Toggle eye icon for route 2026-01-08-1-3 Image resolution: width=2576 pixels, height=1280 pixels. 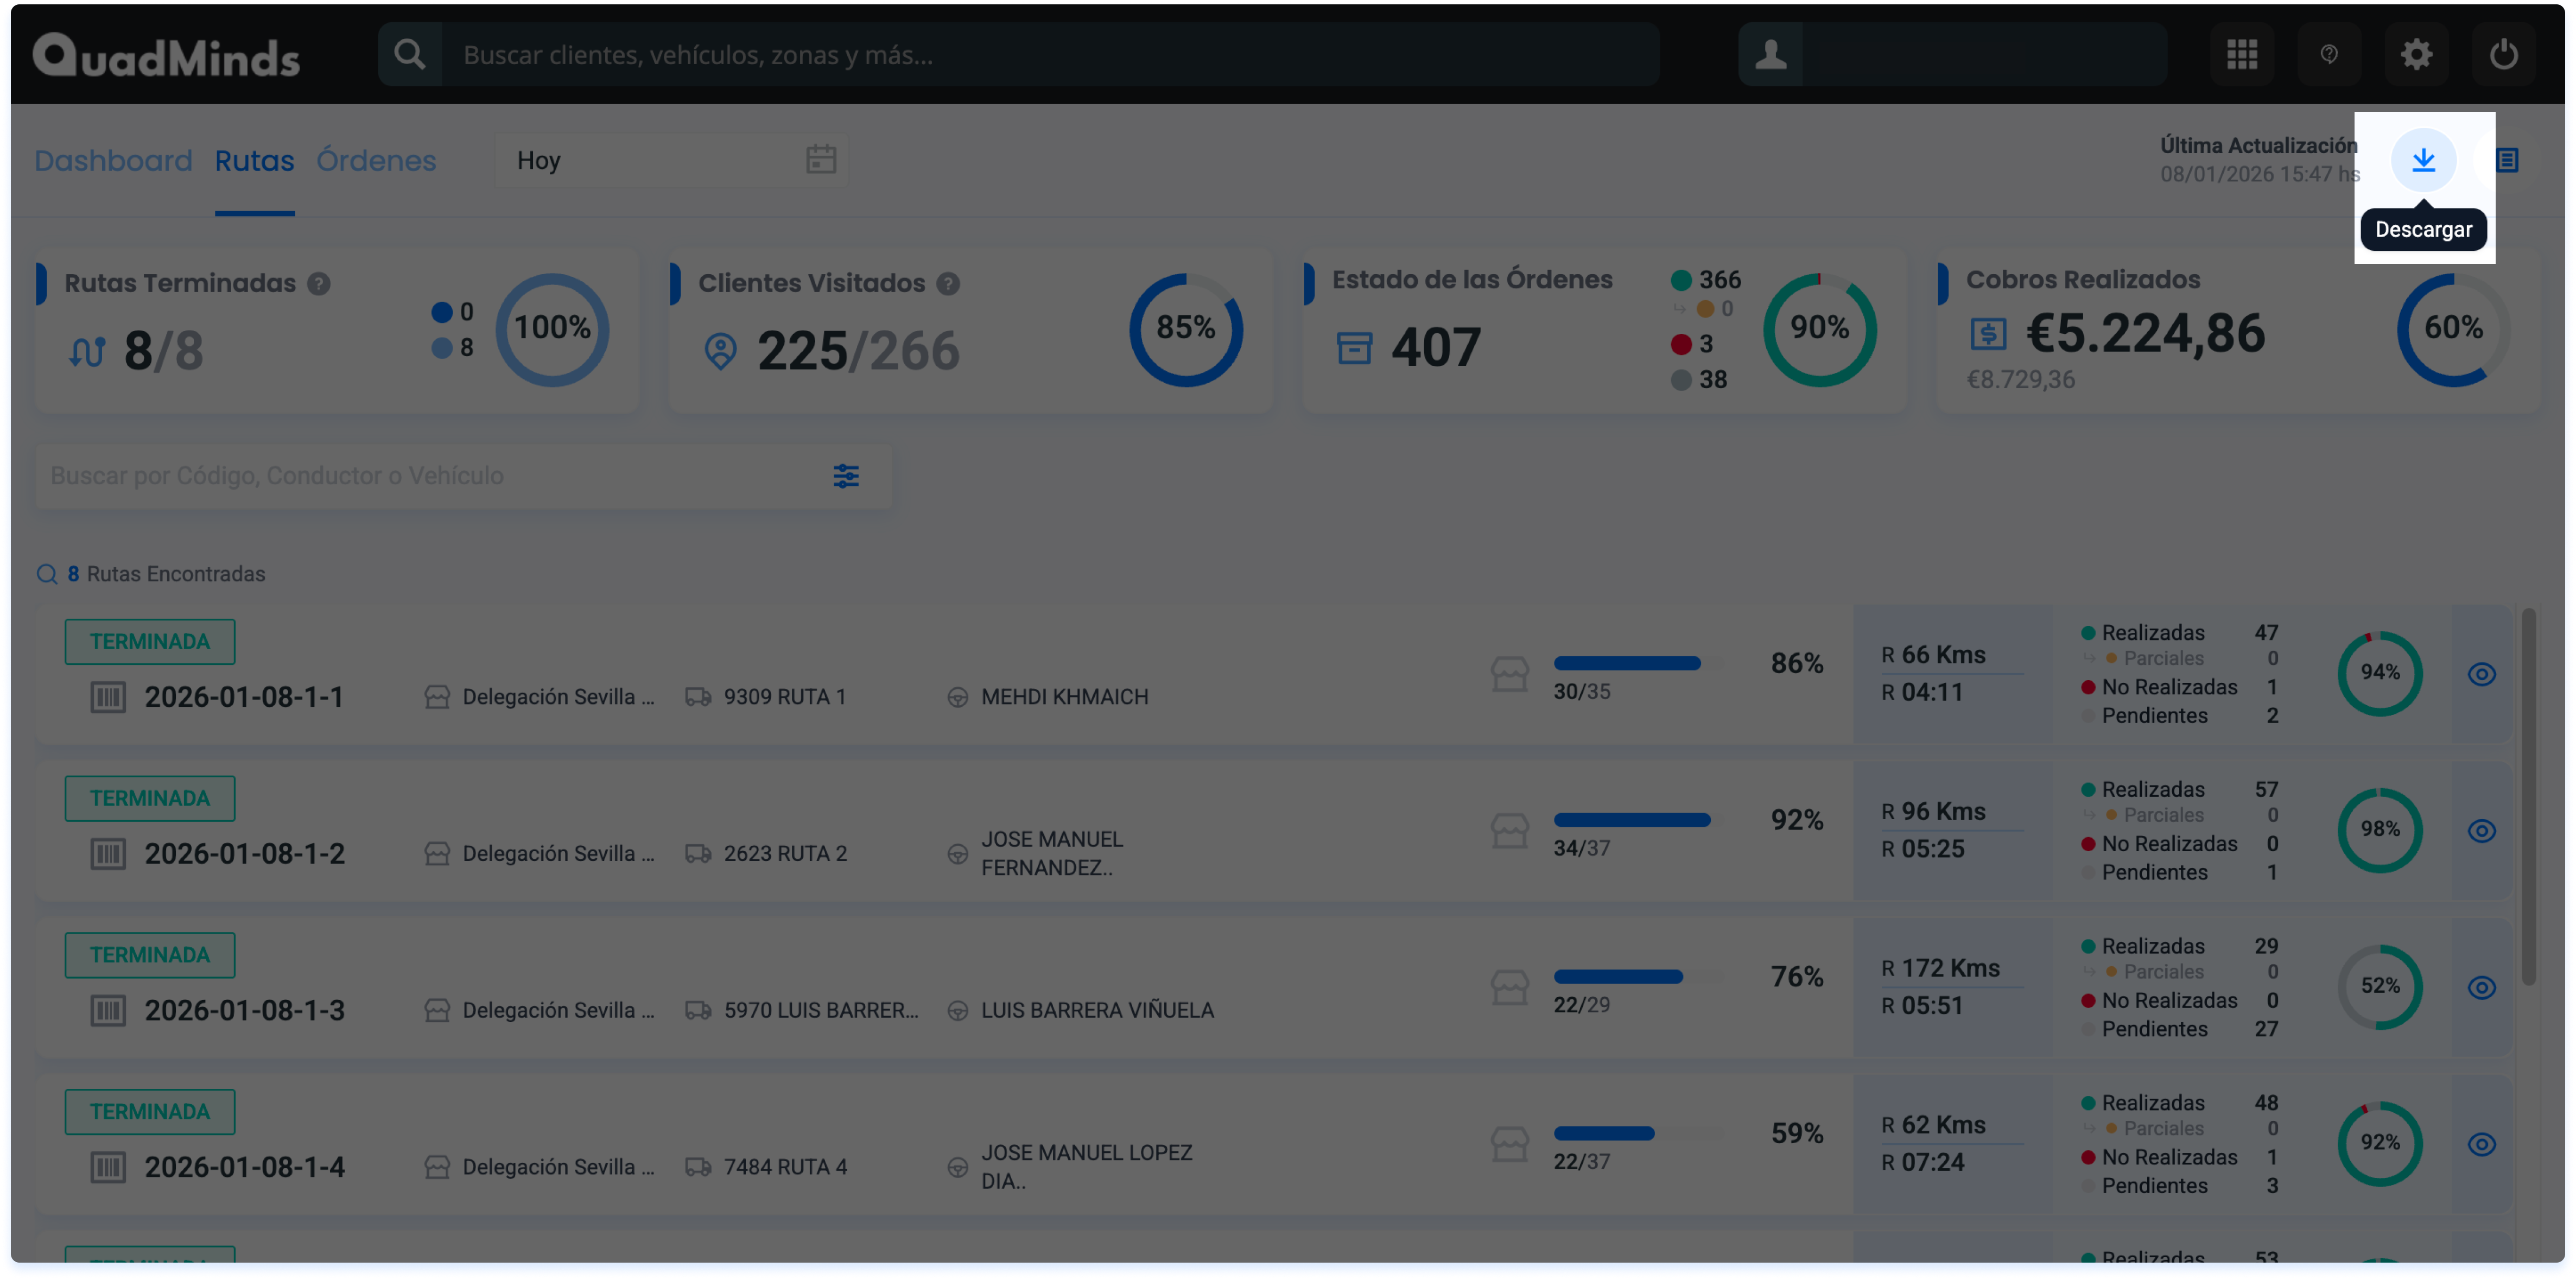(2481, 988)
